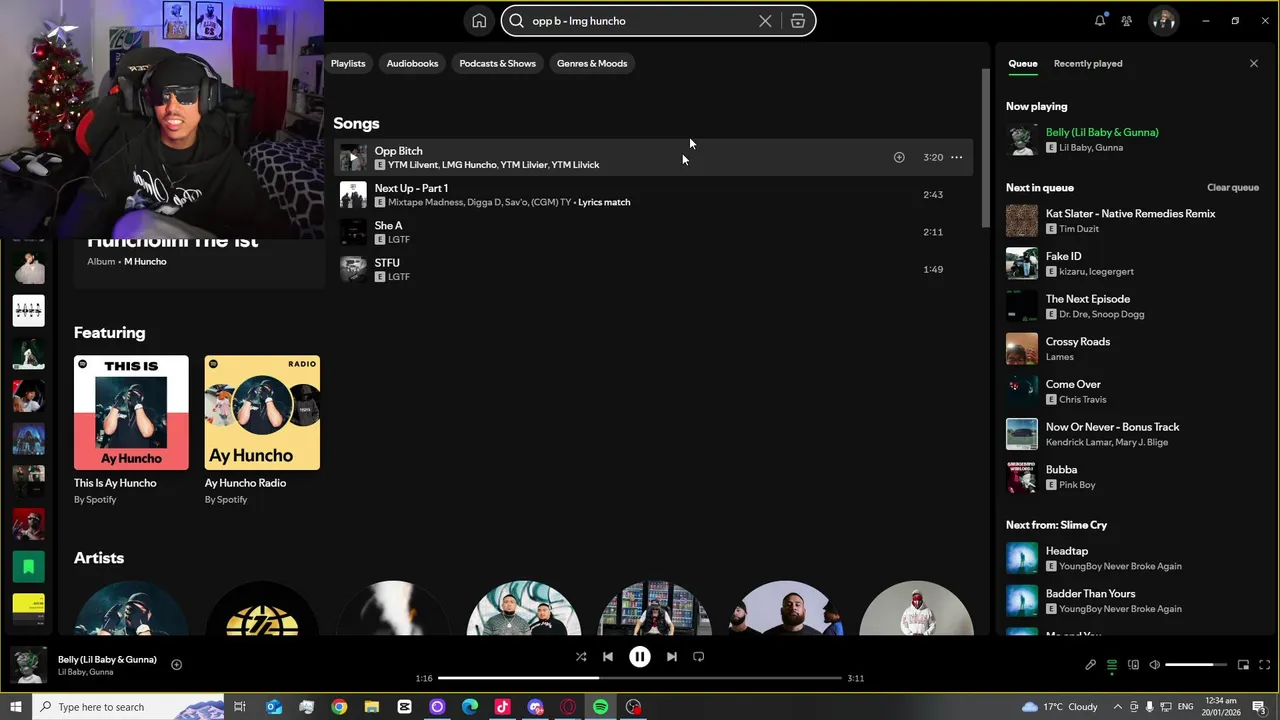
Task: Play the Opp Bitch song
Action: [x=353, y=158]
